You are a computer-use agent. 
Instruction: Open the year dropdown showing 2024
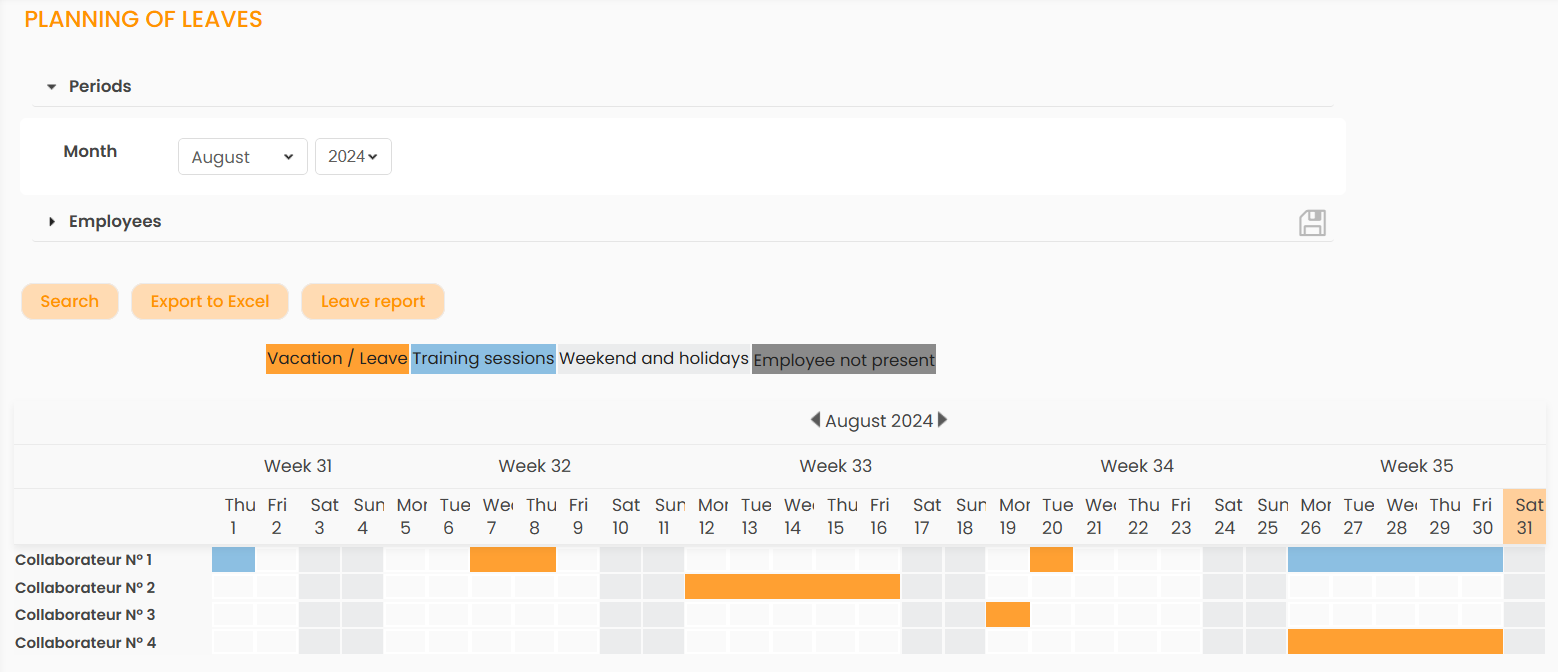tap(353, 157)
